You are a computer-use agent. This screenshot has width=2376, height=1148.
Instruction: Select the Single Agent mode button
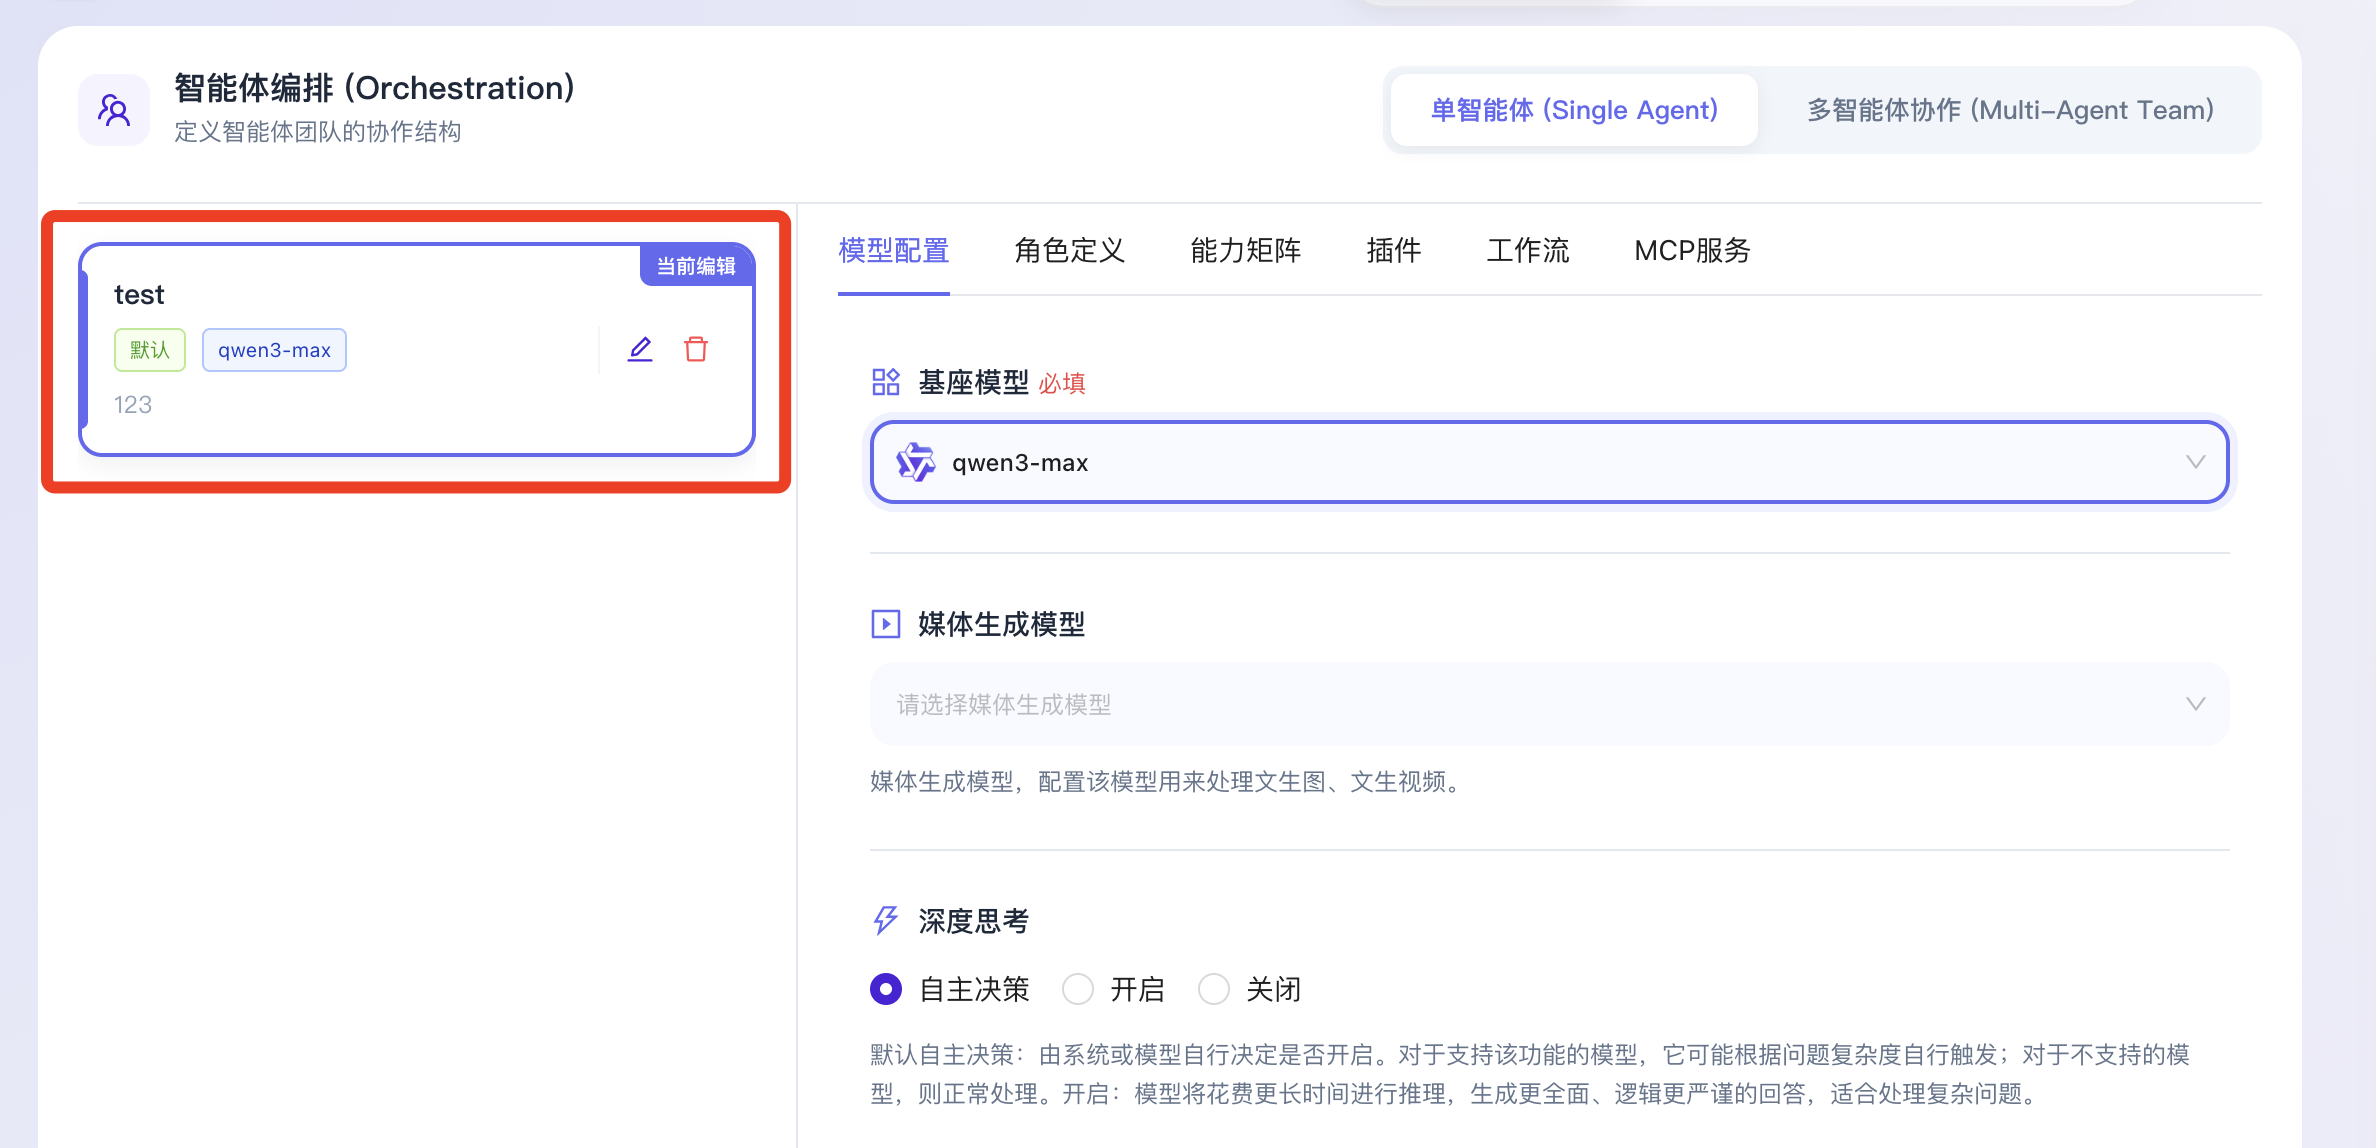point(1574,110)
